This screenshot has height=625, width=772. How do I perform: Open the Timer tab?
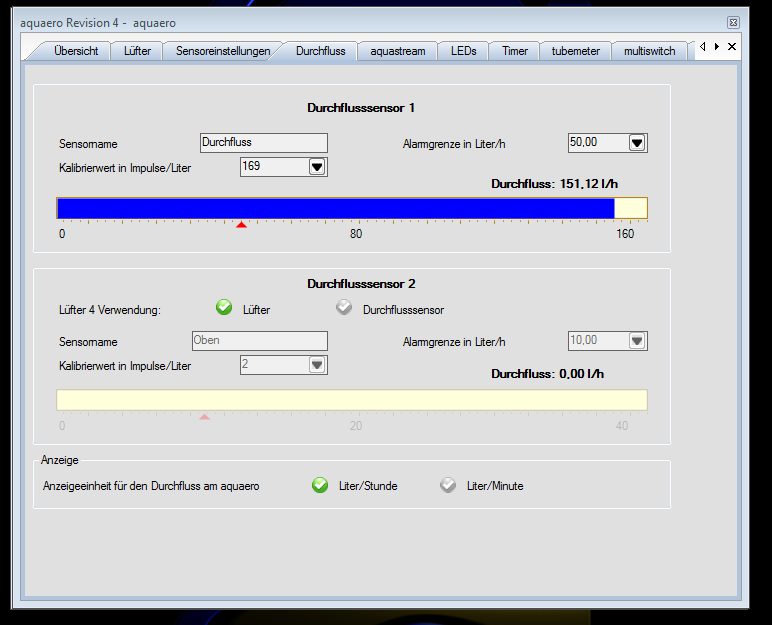pyautogui.click(x=515, y=51)
